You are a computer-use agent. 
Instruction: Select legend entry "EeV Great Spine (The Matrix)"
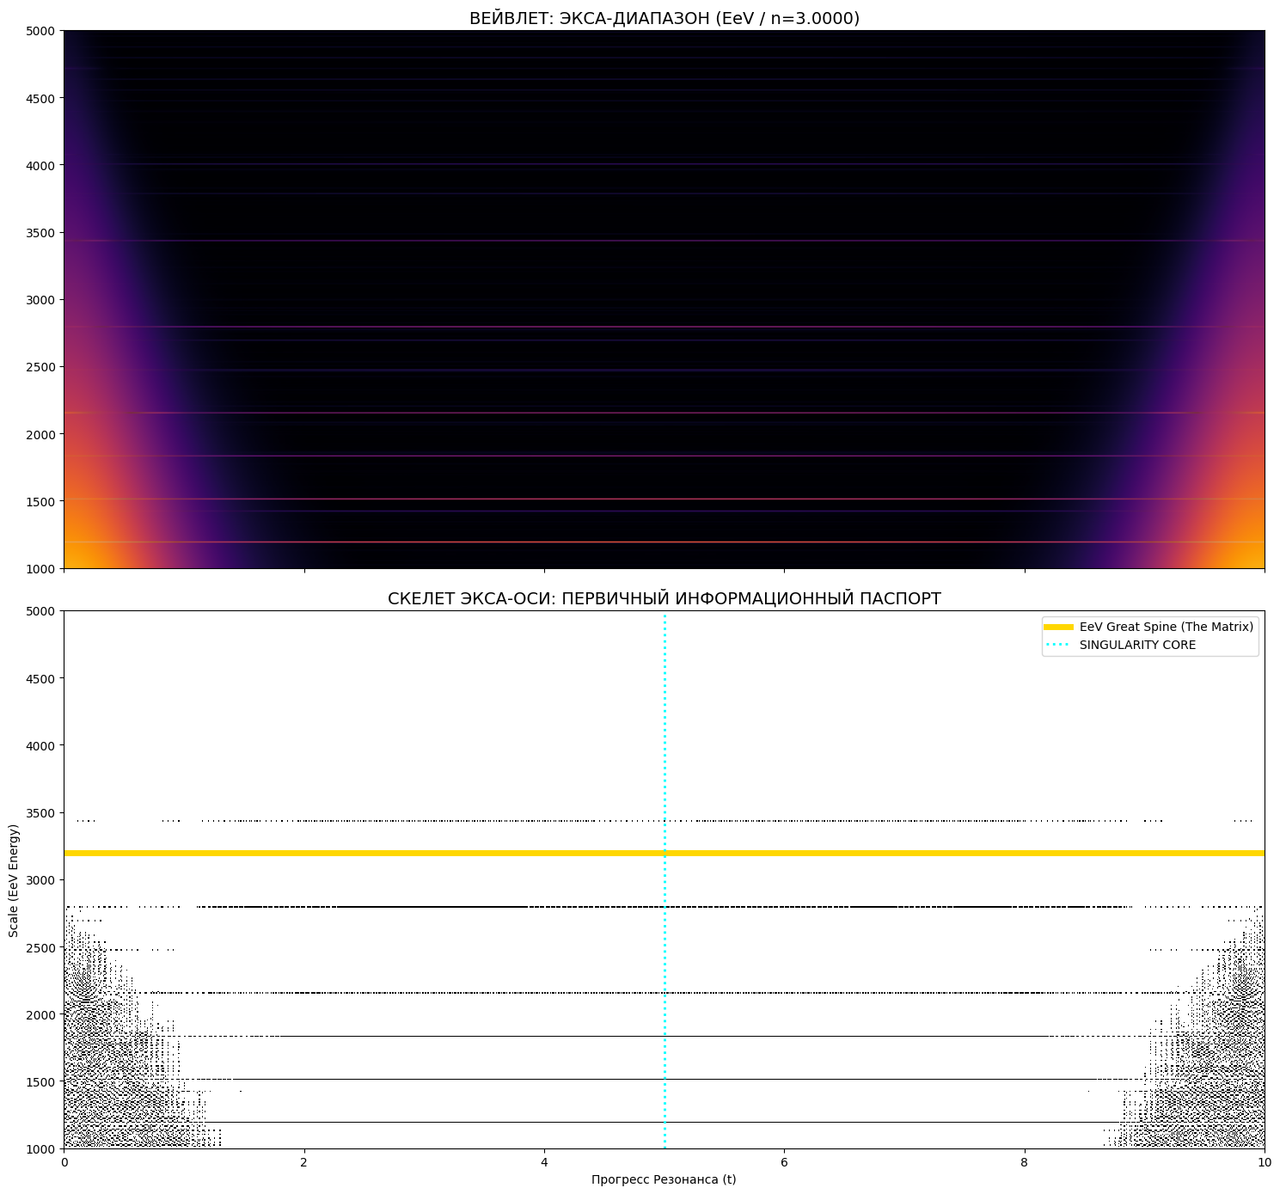point(1166,626)
